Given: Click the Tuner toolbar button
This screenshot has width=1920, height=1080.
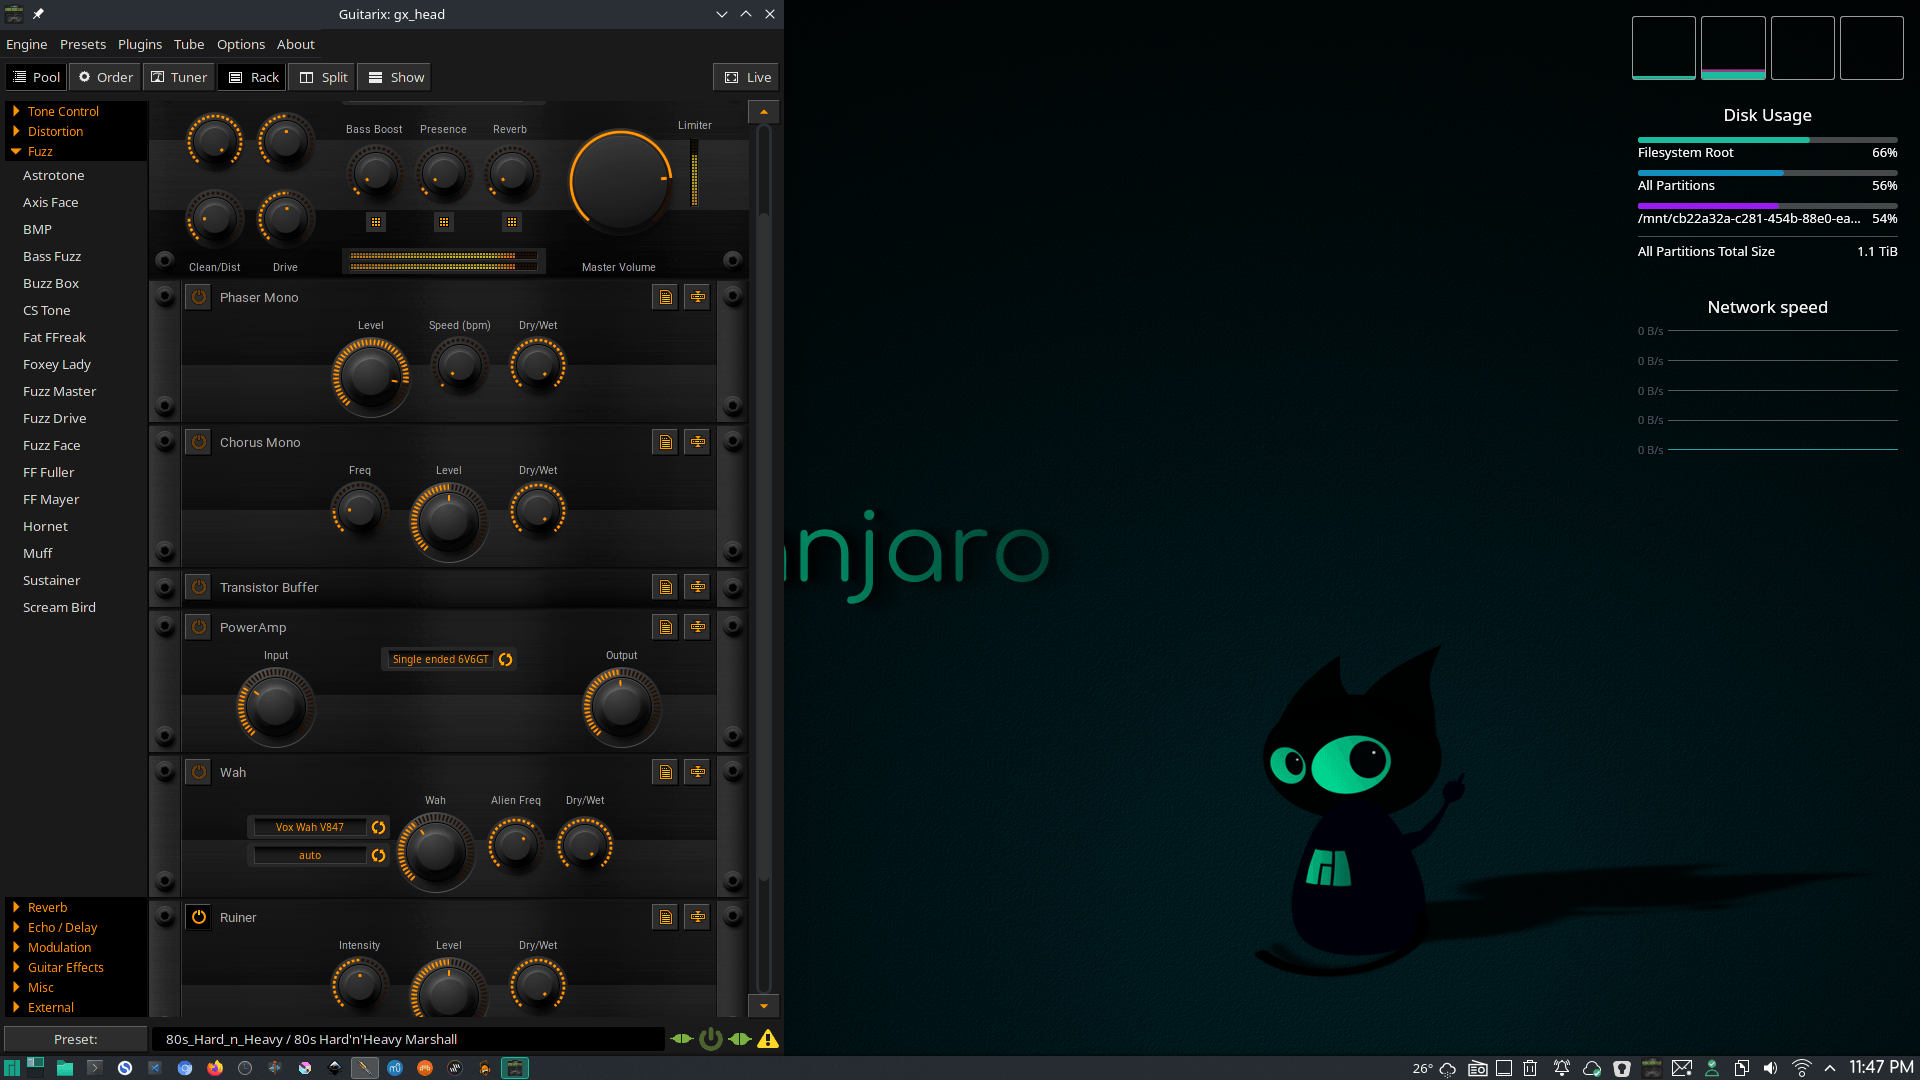Looking at the screenshot, I should pos(179,77).
